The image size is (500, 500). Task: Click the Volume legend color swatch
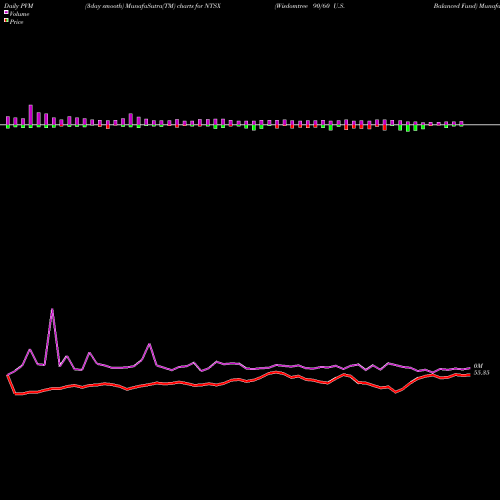click(x=6, y=12)
